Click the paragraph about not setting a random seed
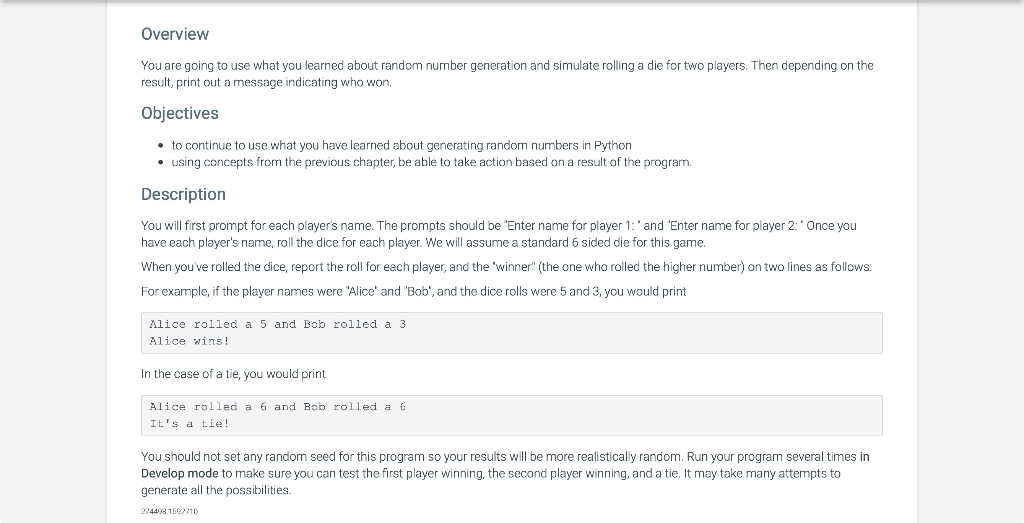The height and width of the screenshot is (523, 1024). [505, 473]
